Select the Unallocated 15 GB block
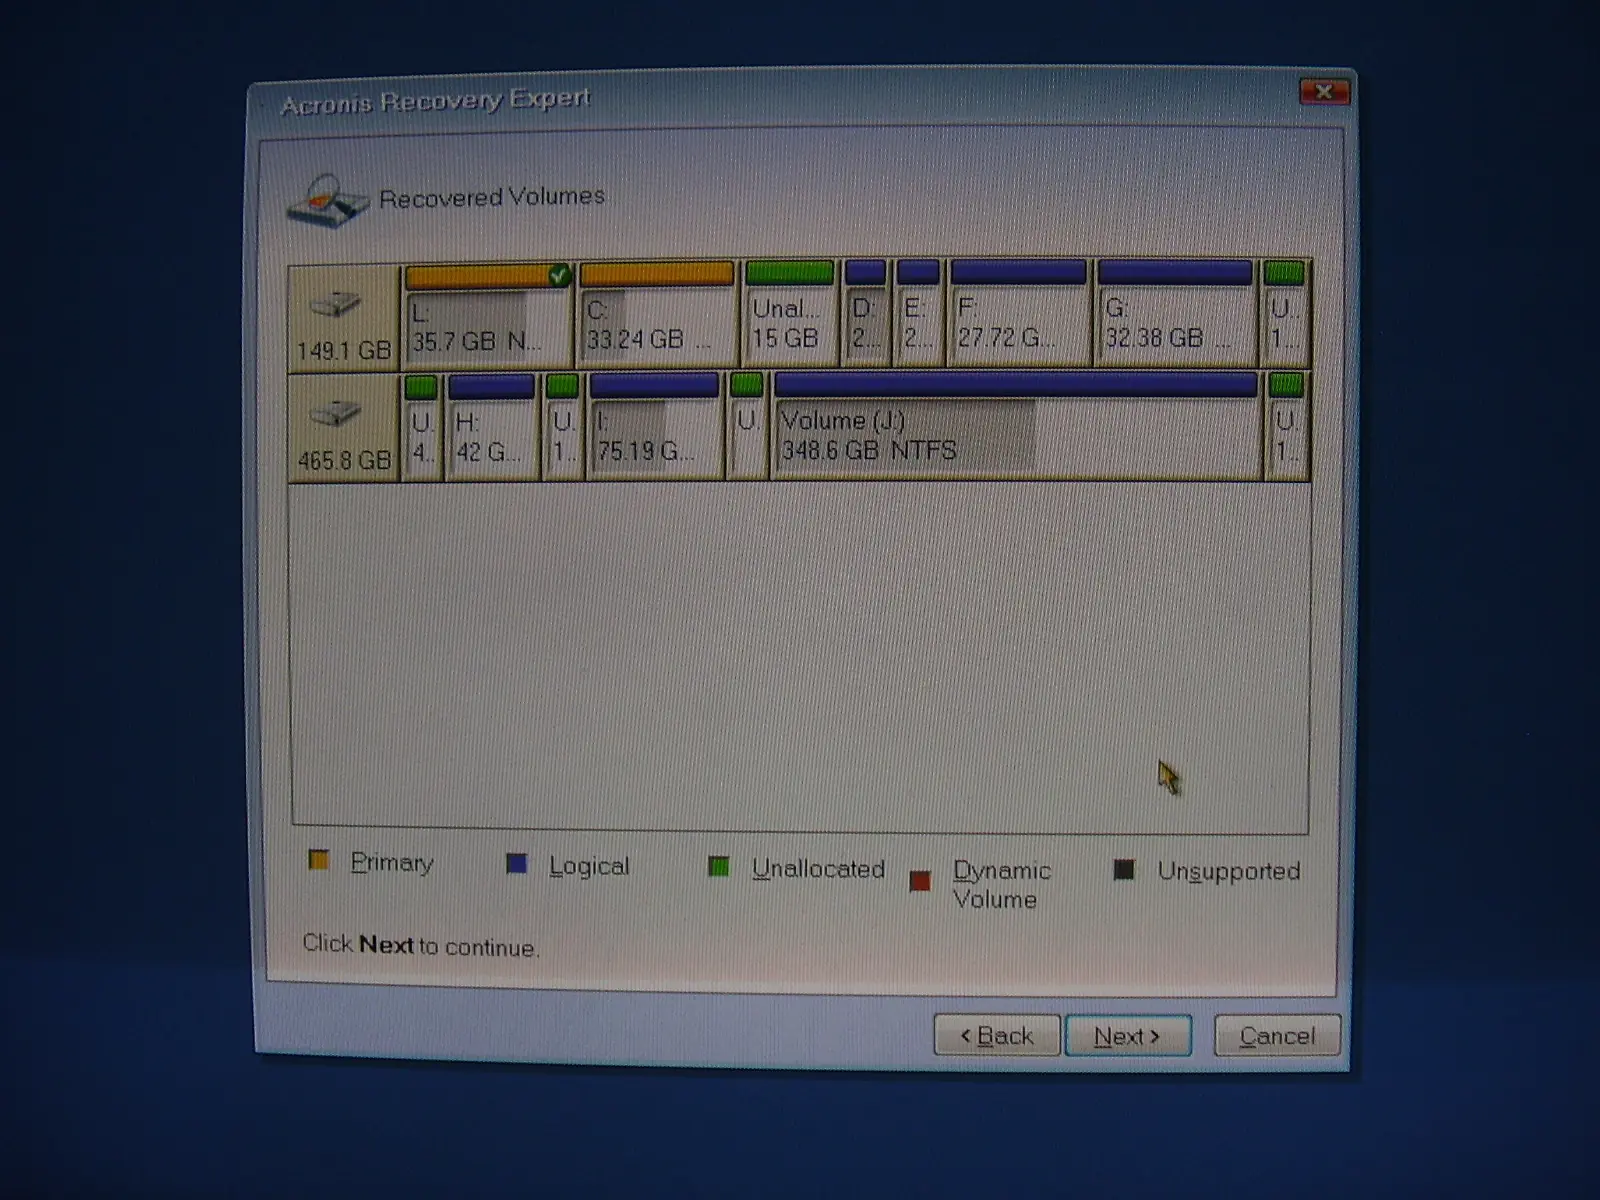 [x=789, y=313]
